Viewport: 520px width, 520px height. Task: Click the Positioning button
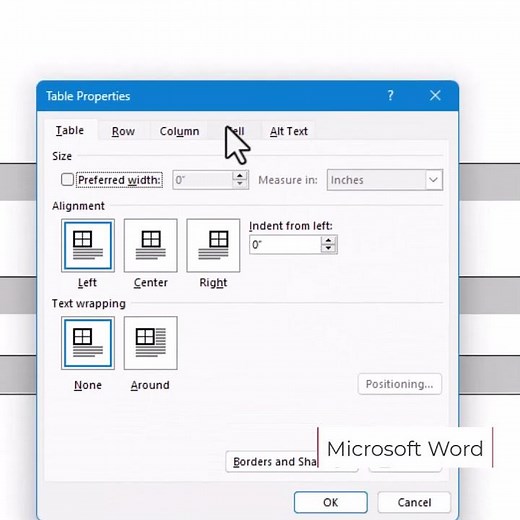(x=400, y=384)
